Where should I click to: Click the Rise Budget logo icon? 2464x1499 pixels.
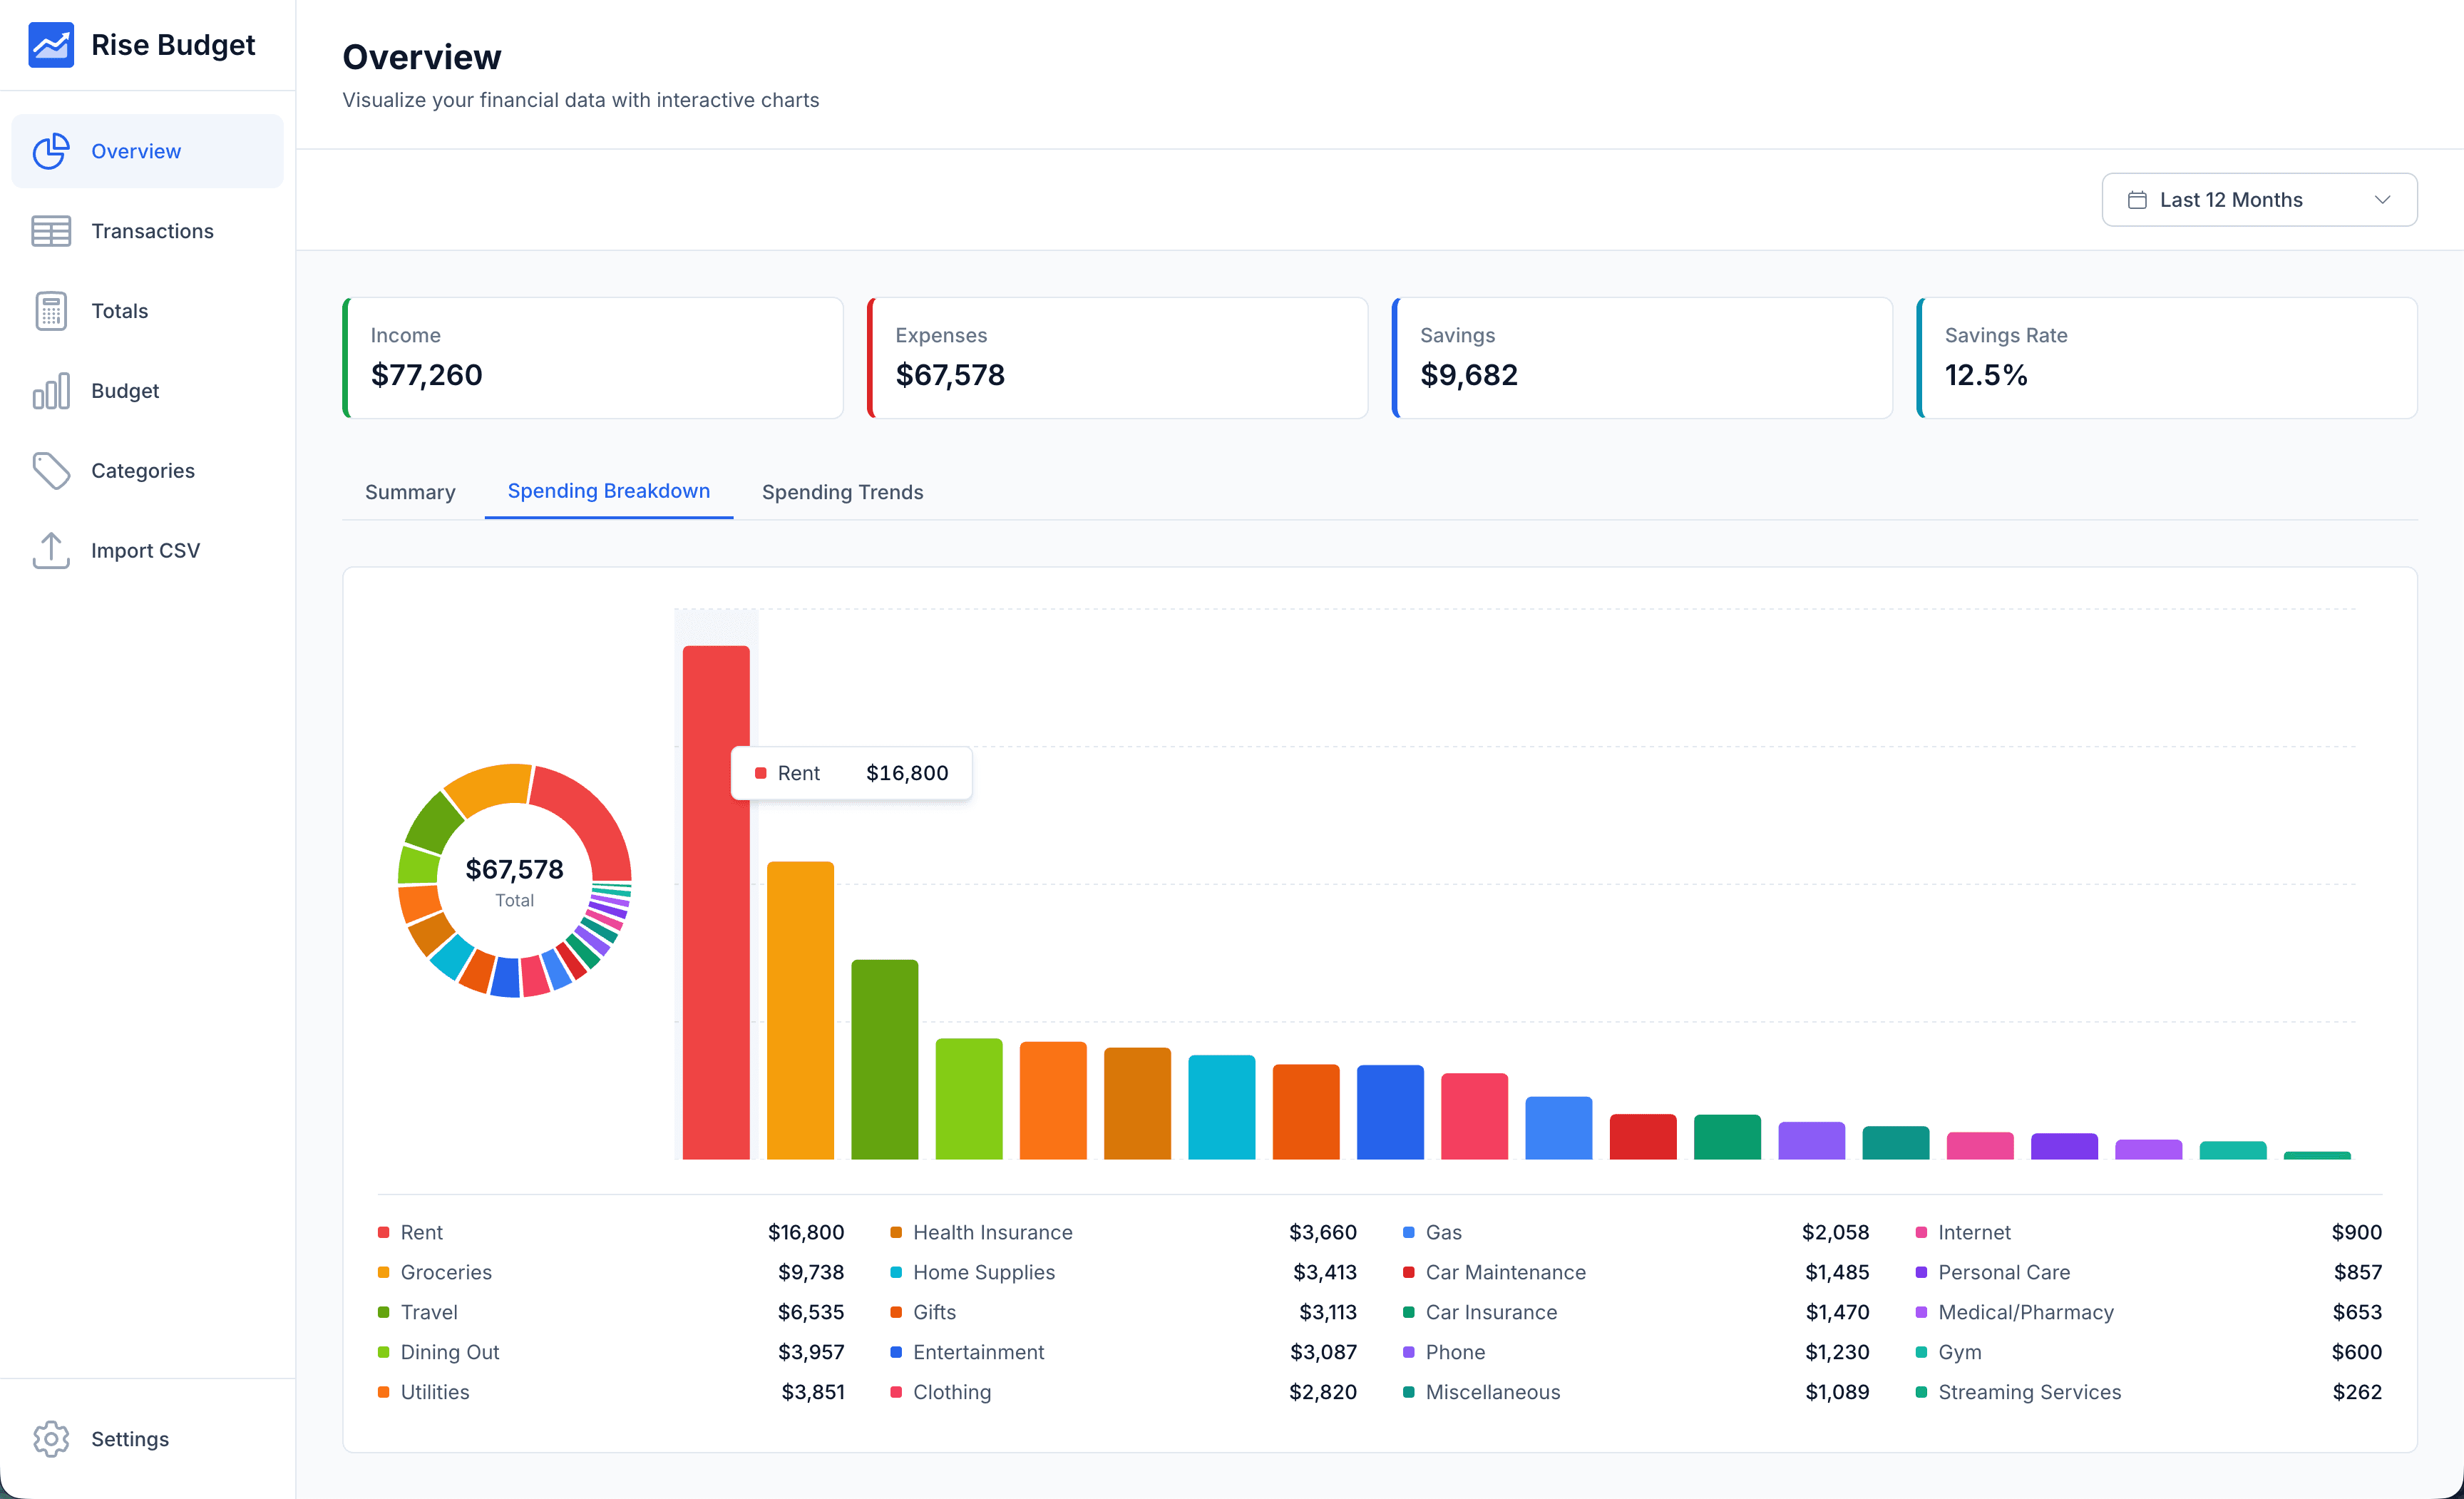pyautogui.click(x=52, y=44)
